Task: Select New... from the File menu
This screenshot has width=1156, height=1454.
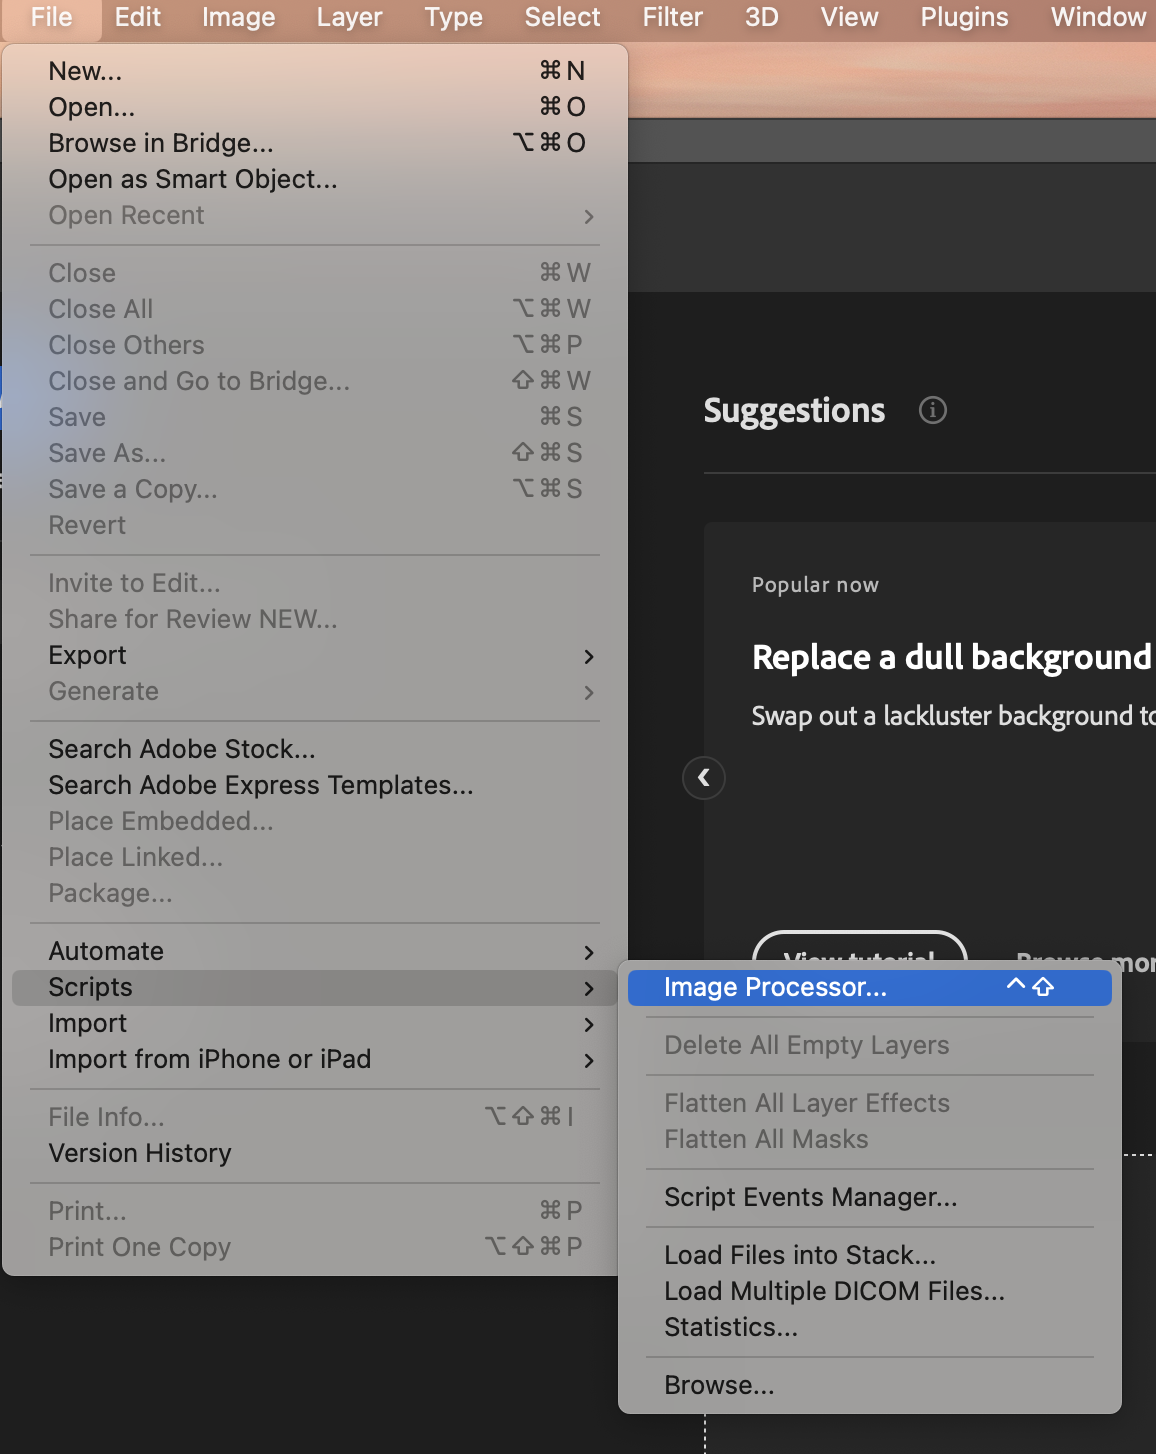Action: pyautogui.click(x=85, y=70)
